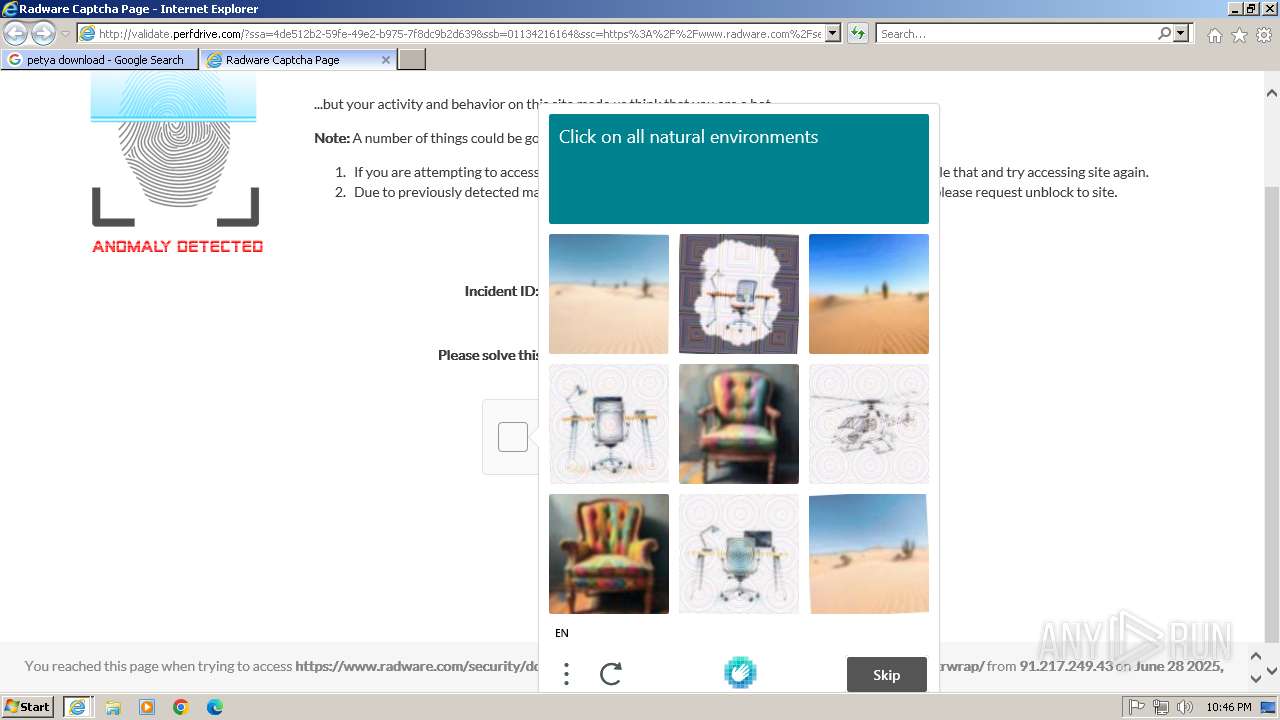
Task: Click the volume speaker tray icon
Action: tap(1185, 707)
